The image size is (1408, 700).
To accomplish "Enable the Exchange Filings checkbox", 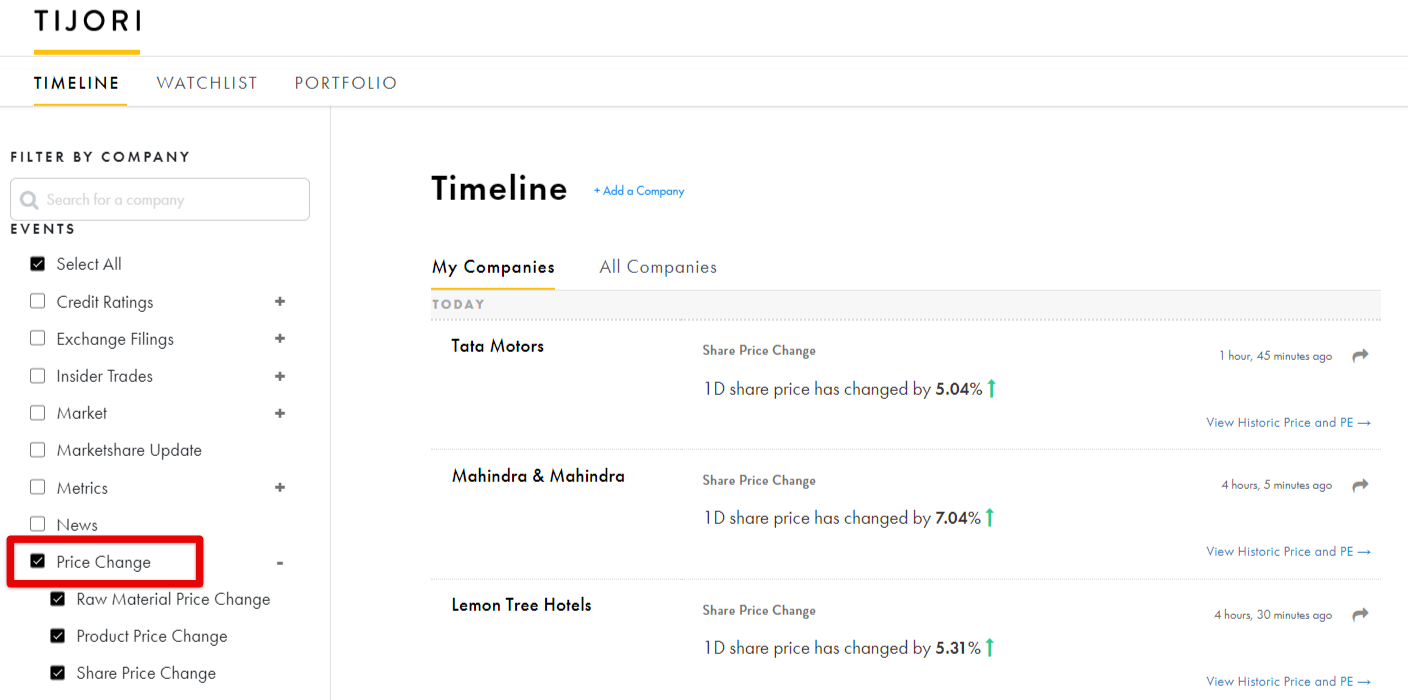I will click(38, 338).
